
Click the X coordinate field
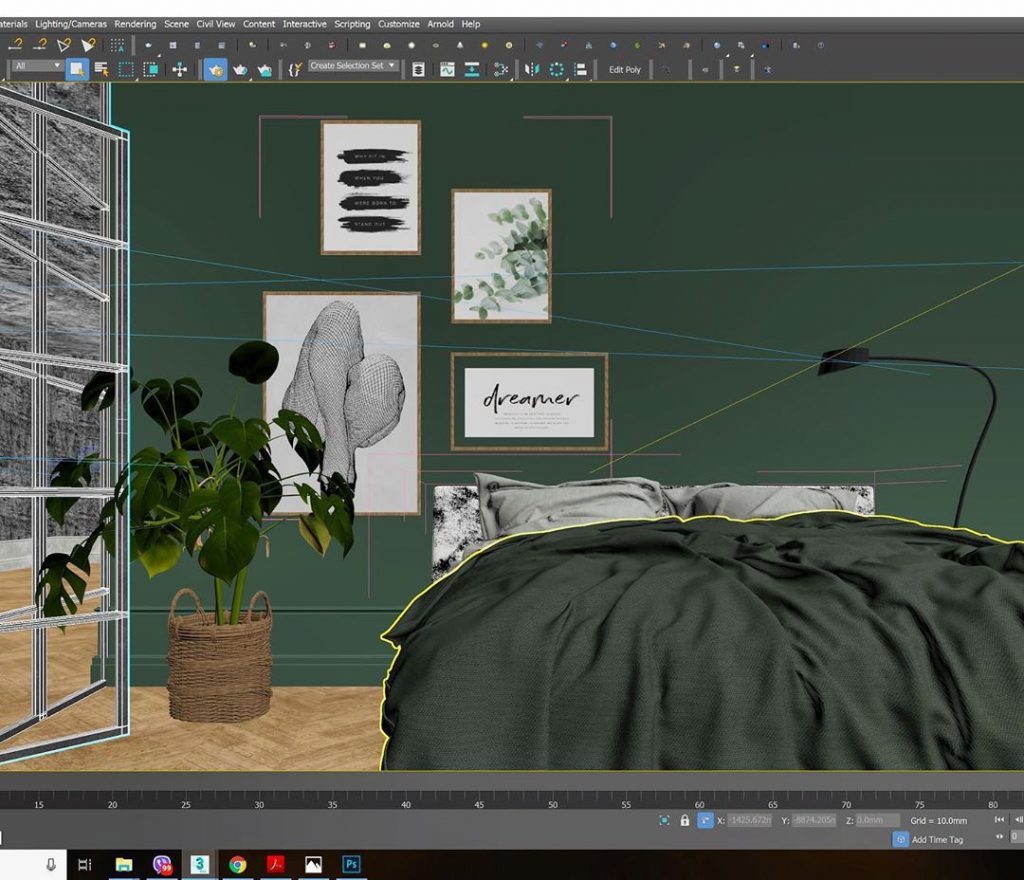point(750,820)
